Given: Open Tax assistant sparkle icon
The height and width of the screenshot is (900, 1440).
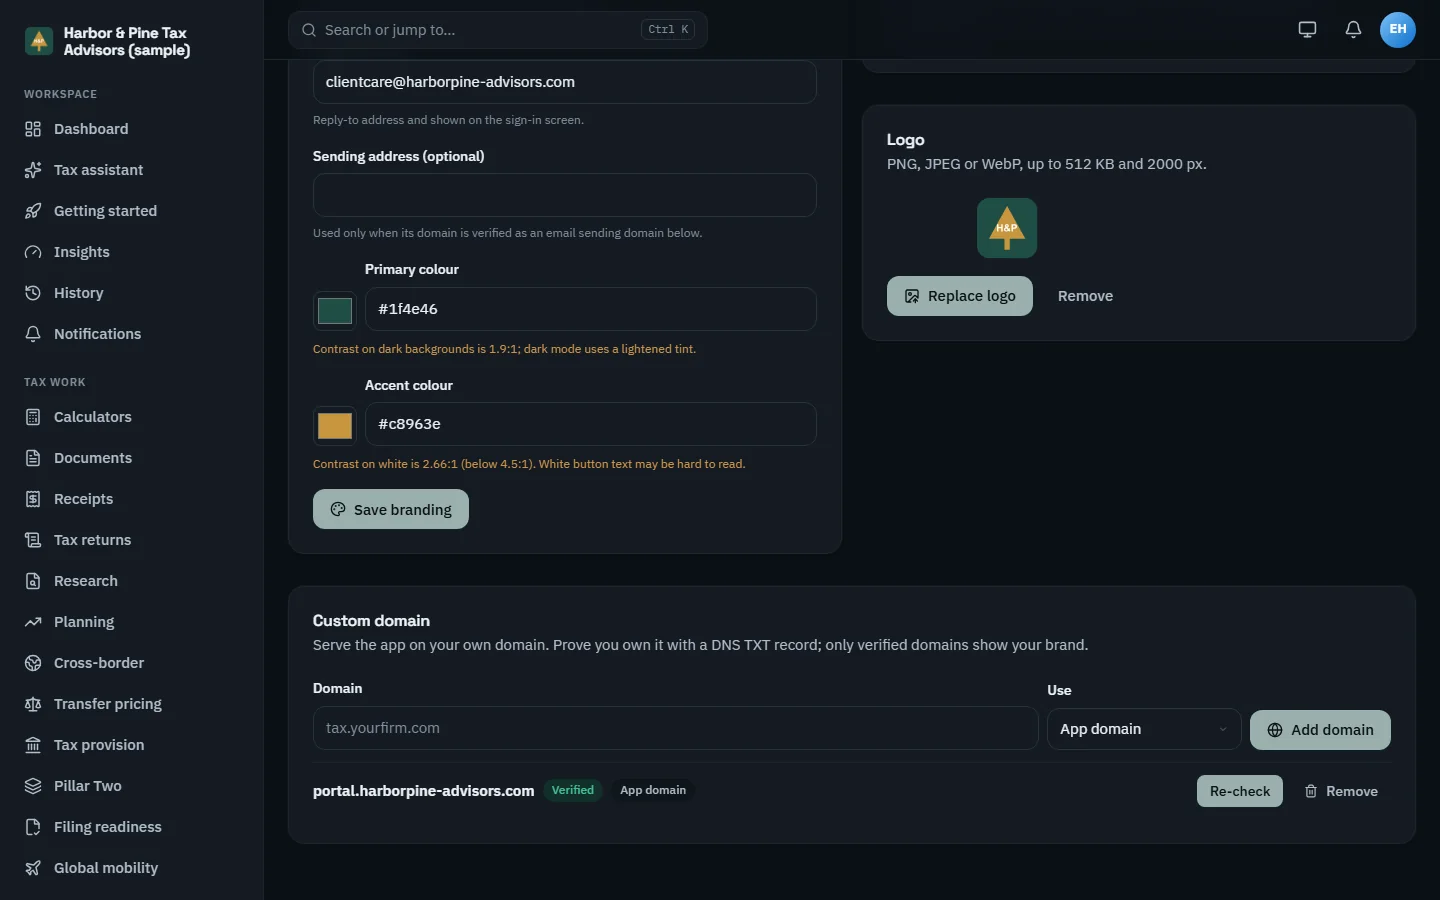Looking at the screenshot, I should pyautogui.click(x=33, y=170).
